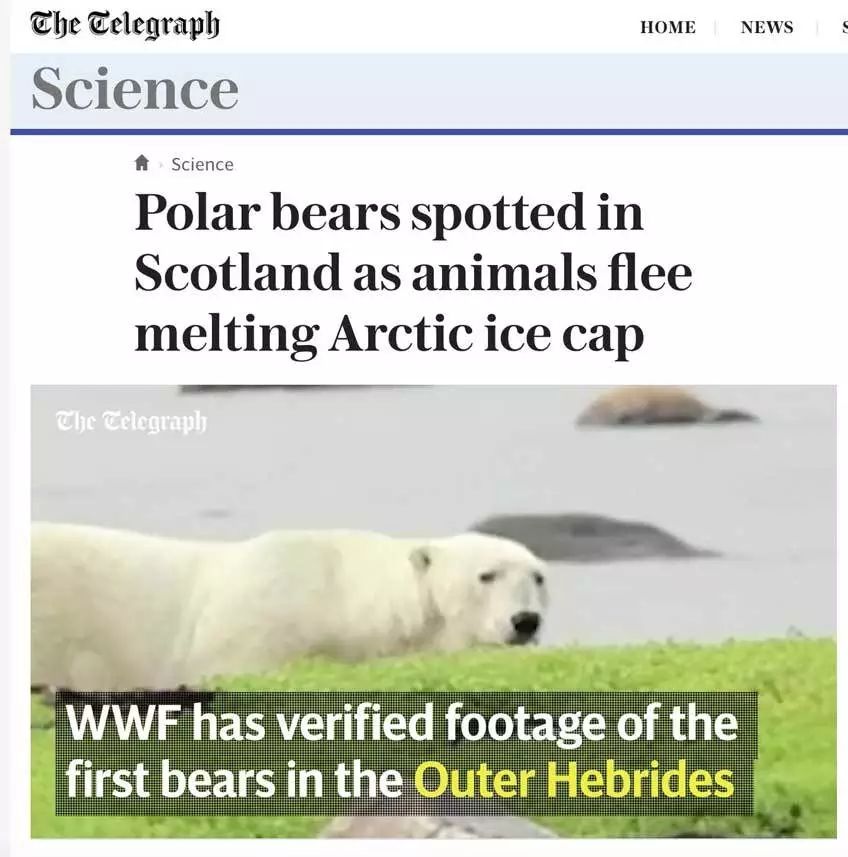848x857 pixels.
Task: Click the breadcrumb separator arrow before Science
Action: pyautogui.click(x=161, y=164)
